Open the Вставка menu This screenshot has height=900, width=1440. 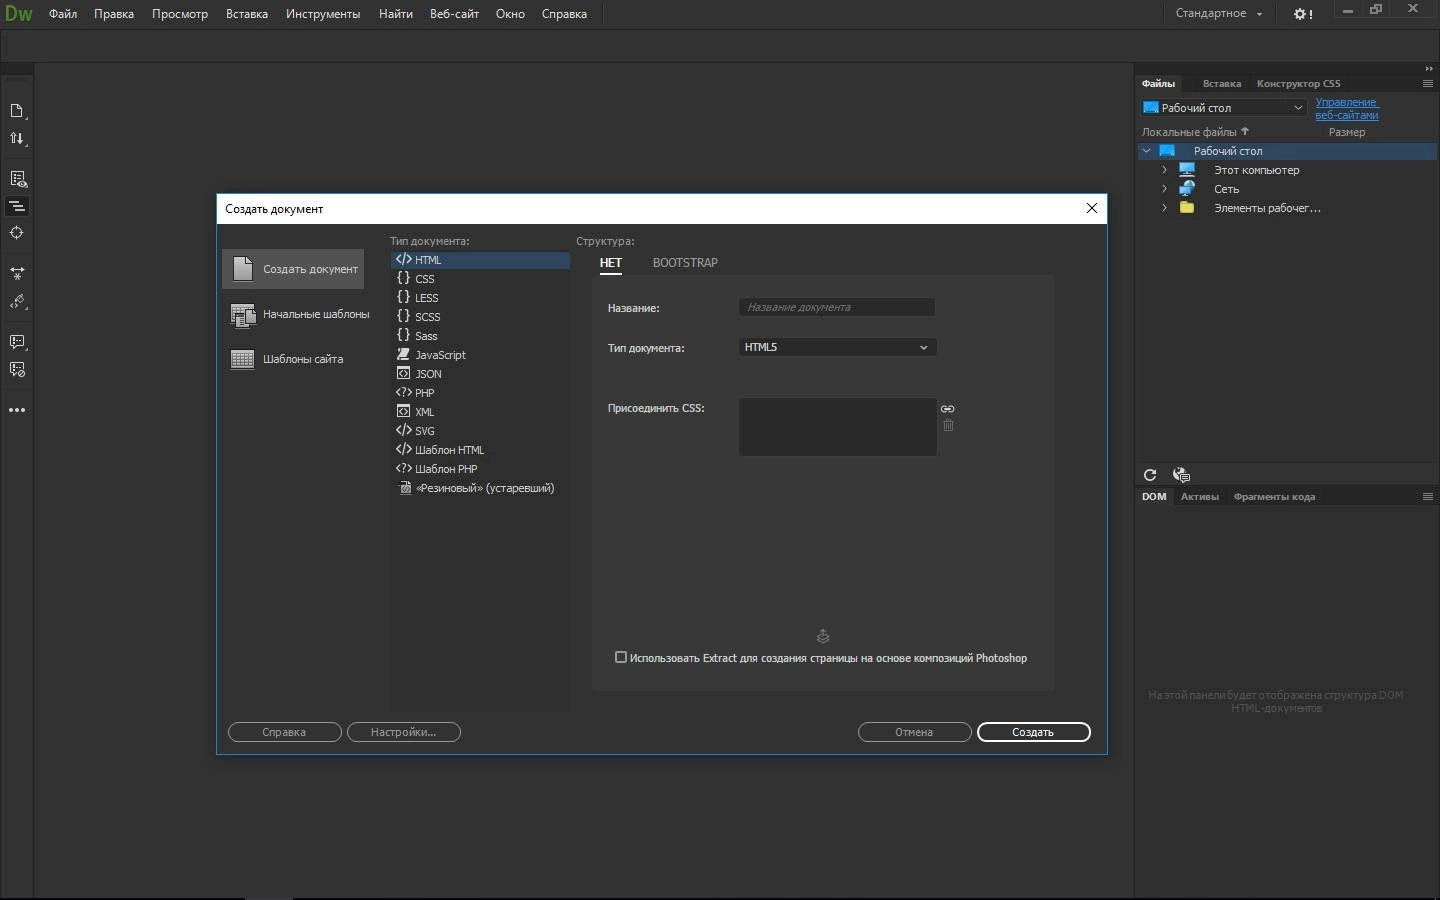tap(247, 14)
